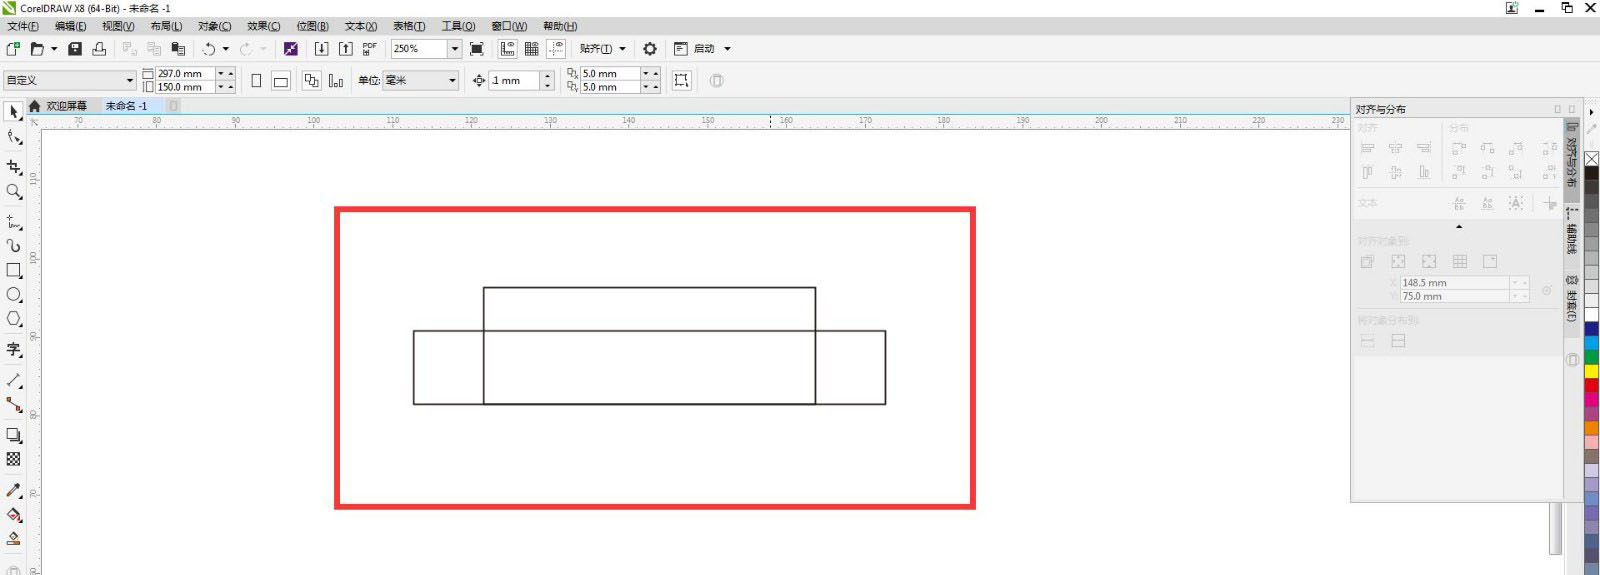Open the 单位 units dropdown
1600x575 pixels.
[452, 81]
